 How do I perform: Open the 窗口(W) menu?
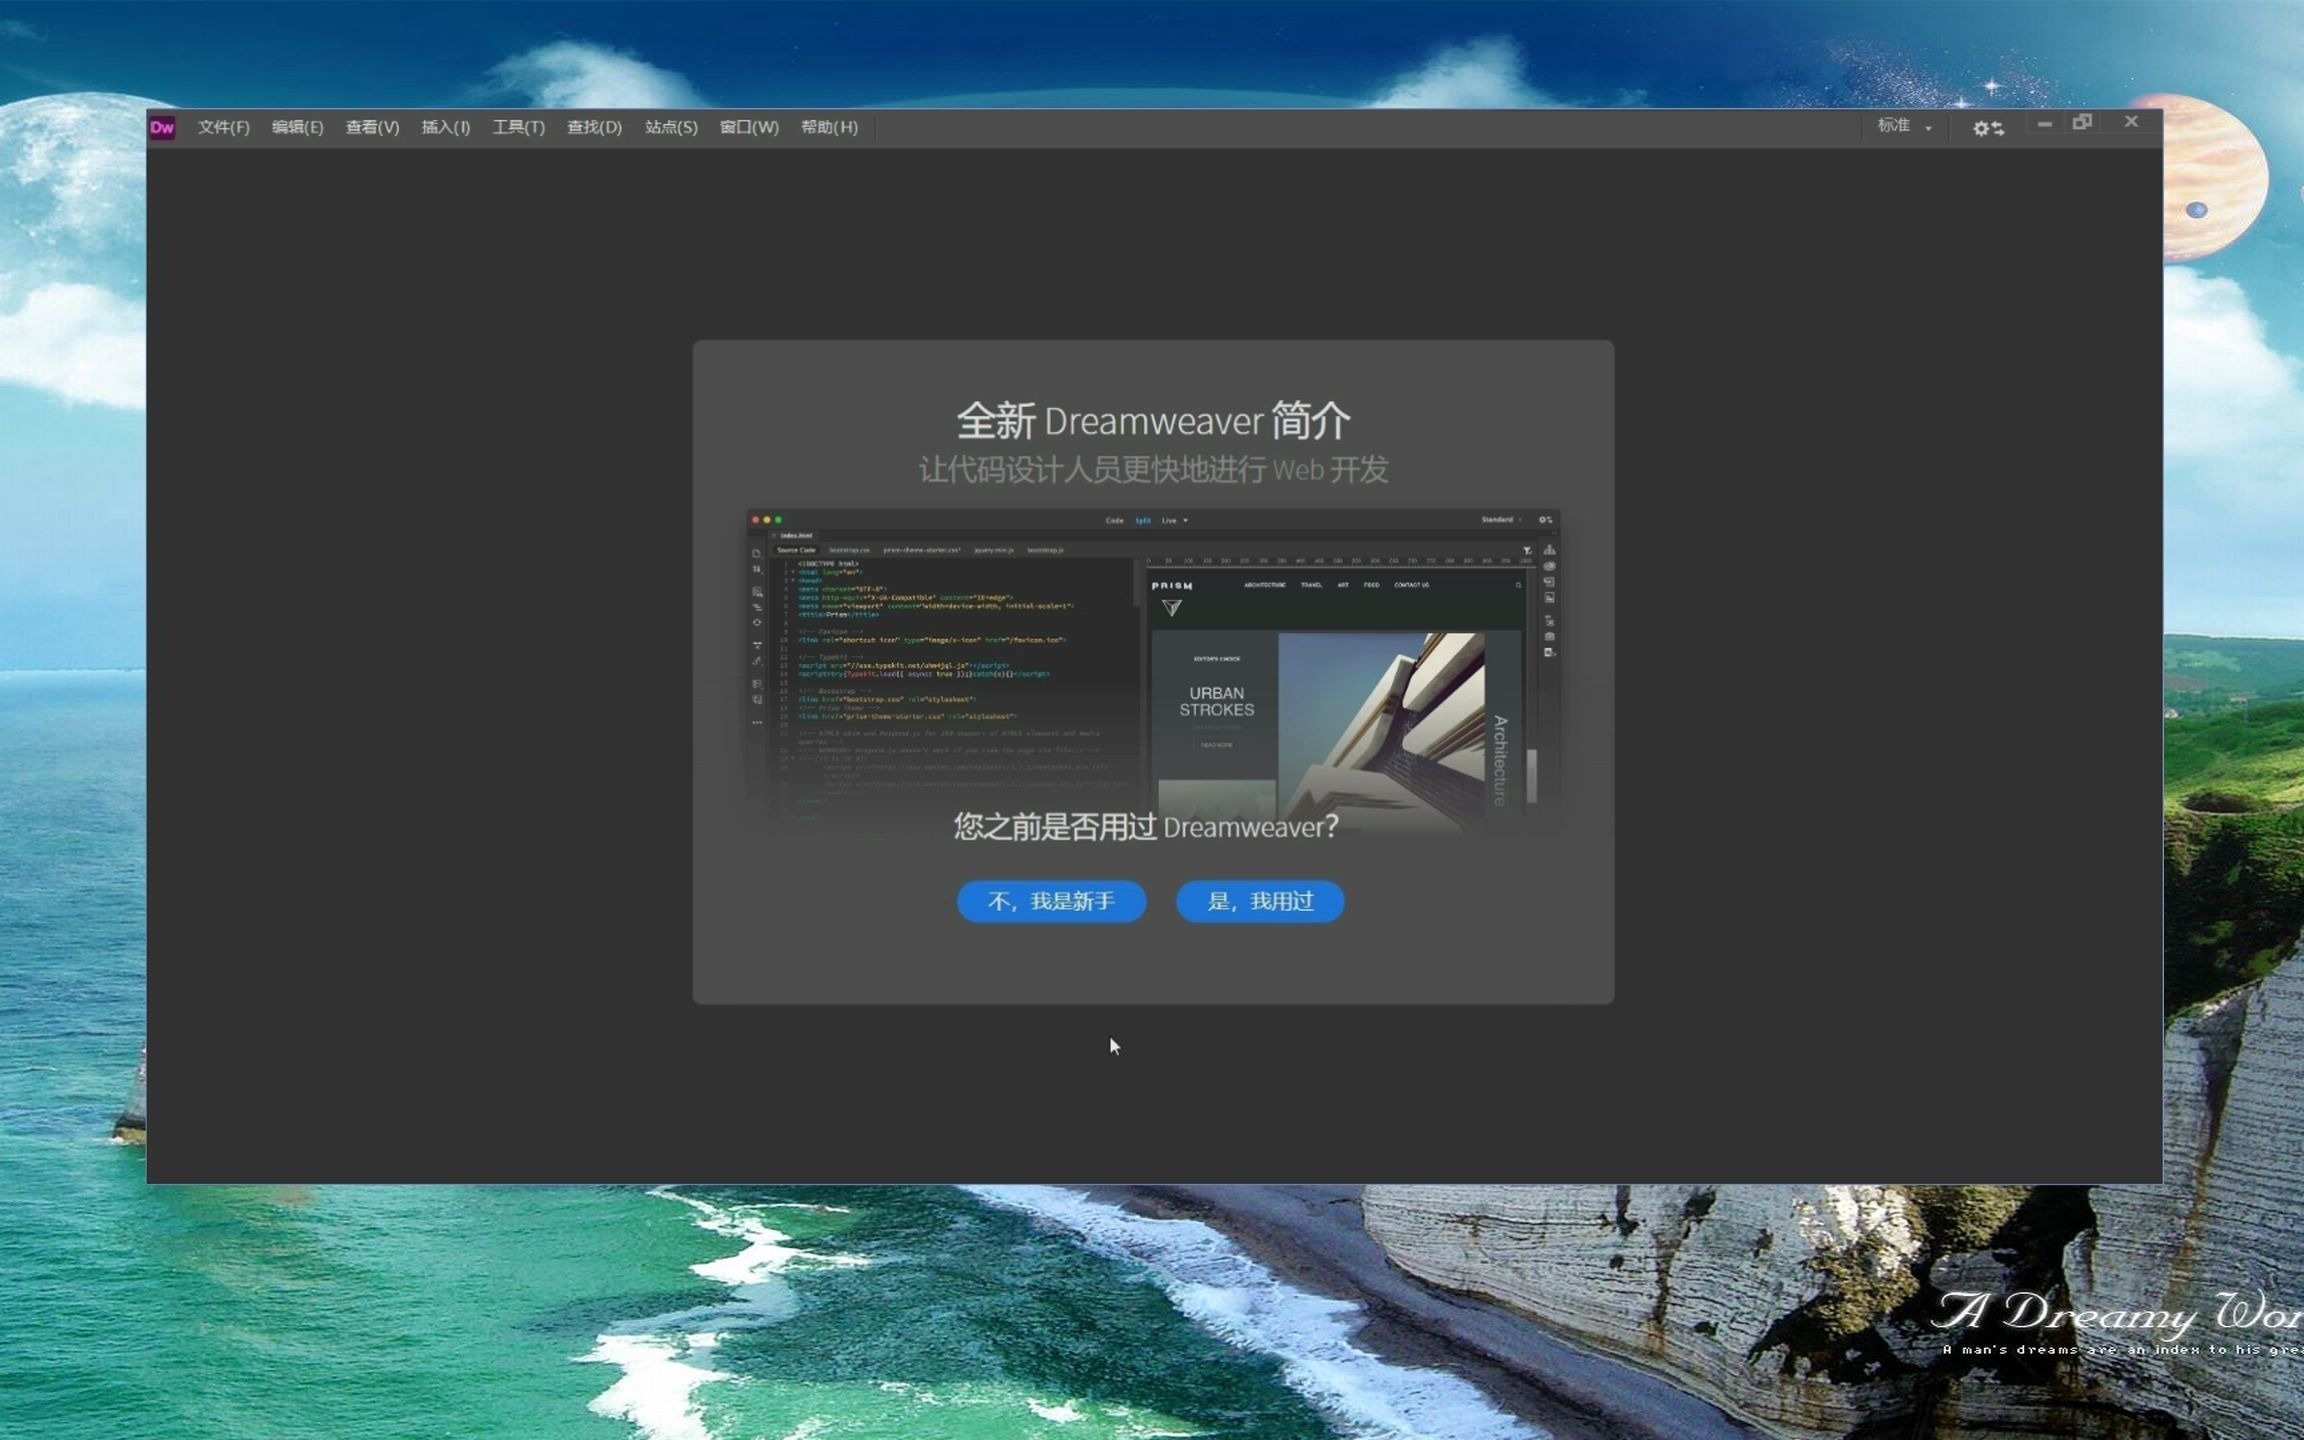(x=749, y=127)
